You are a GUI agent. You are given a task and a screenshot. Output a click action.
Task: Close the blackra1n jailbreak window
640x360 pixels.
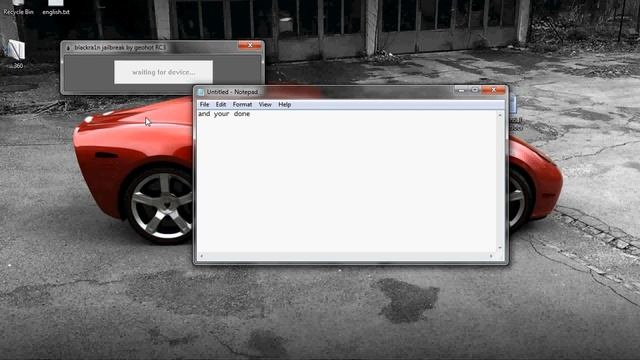tap(250, 45)
